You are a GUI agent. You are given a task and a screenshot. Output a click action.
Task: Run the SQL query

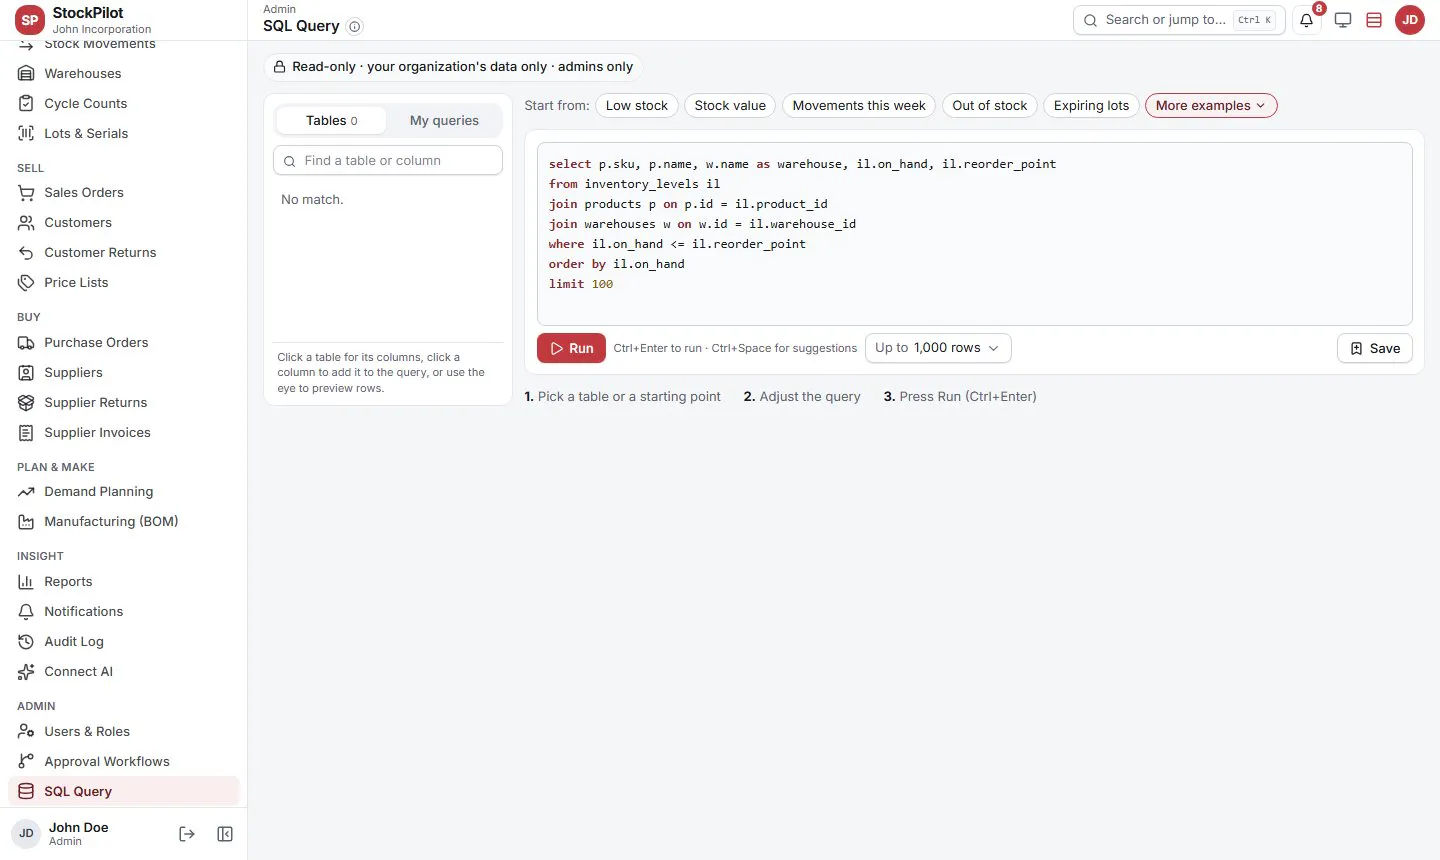click(572, 348)
